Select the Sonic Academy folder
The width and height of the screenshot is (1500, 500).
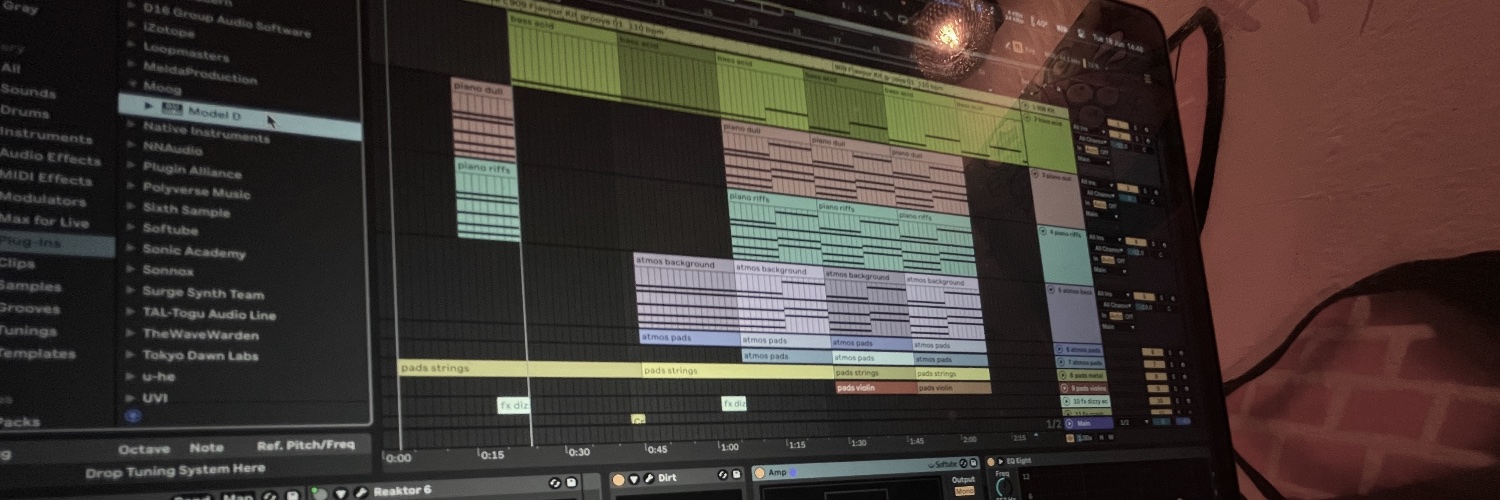point(193,250)
